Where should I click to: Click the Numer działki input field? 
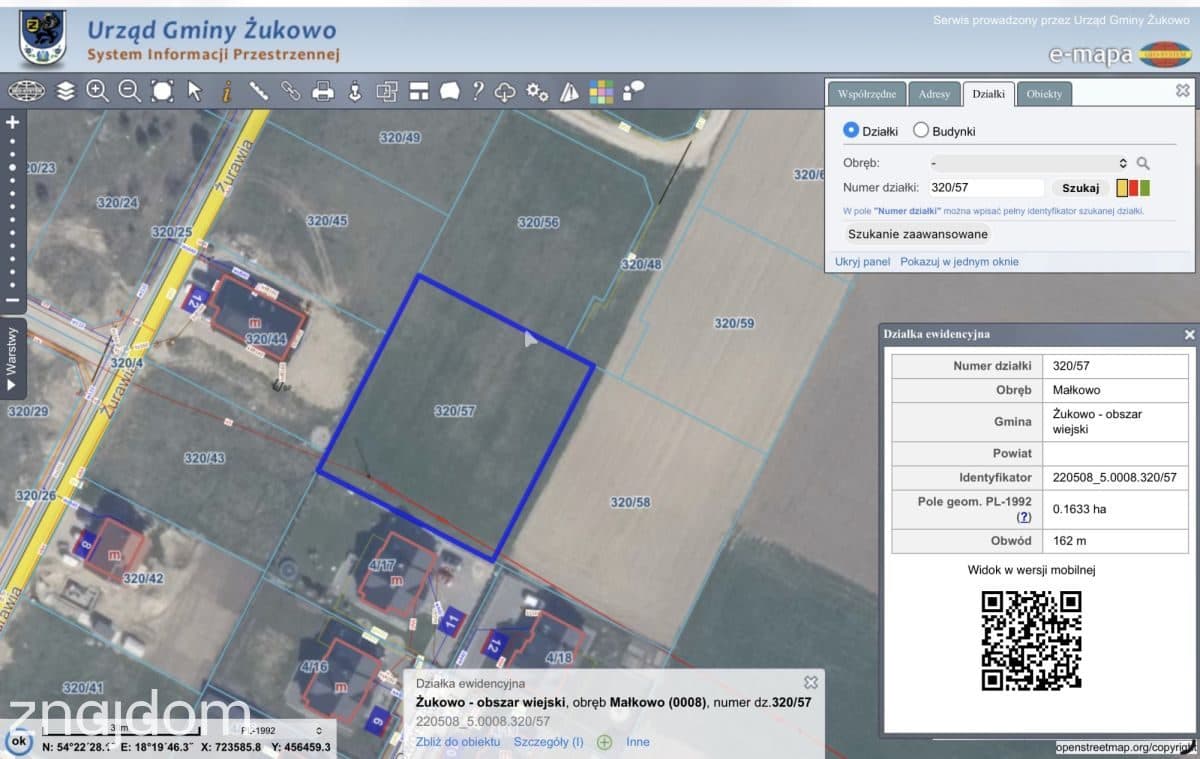986,187
